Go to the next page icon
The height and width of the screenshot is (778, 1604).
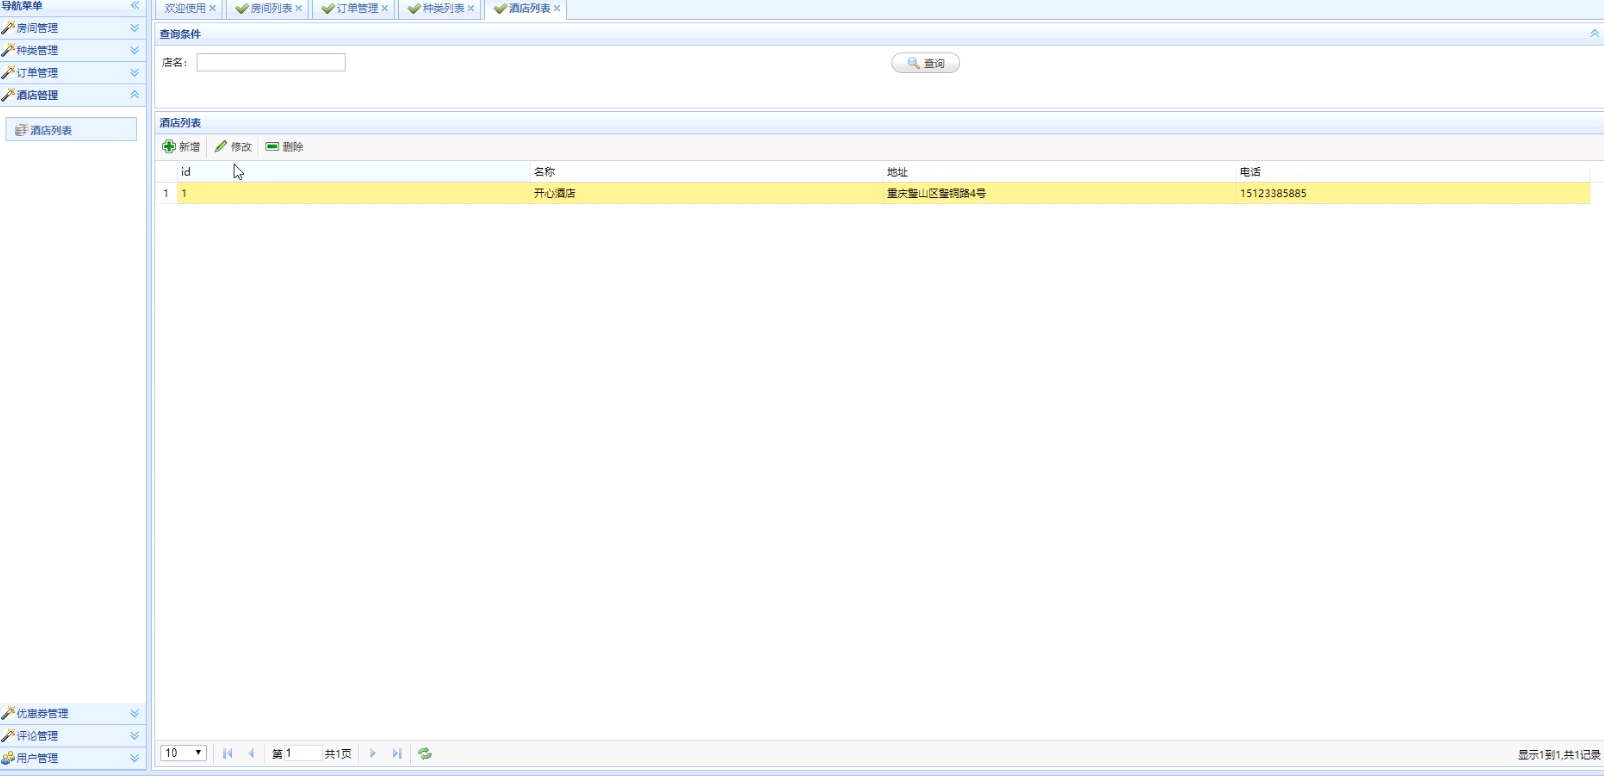coord(373,753)
